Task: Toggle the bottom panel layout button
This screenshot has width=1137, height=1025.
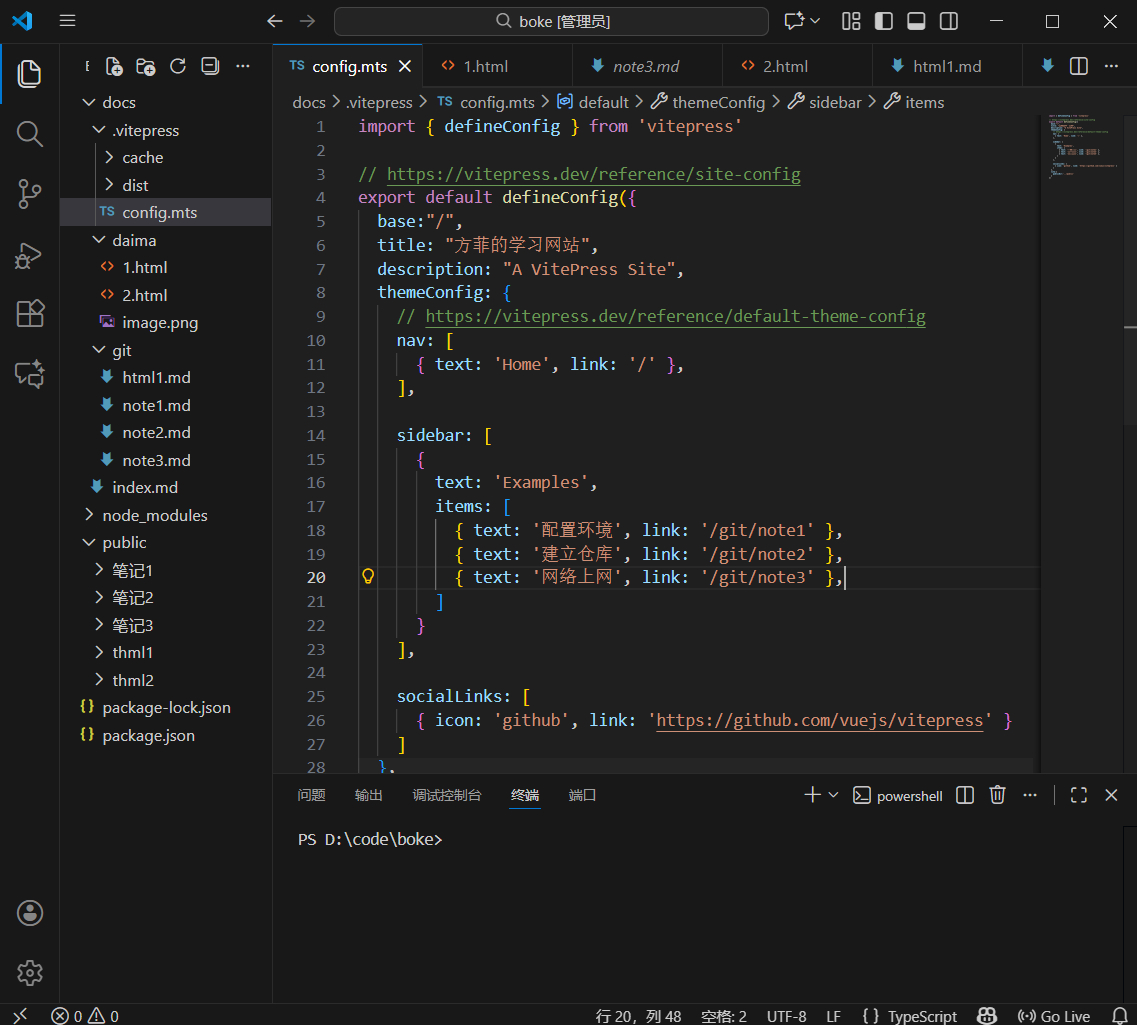Action: [x=916, y=21]
